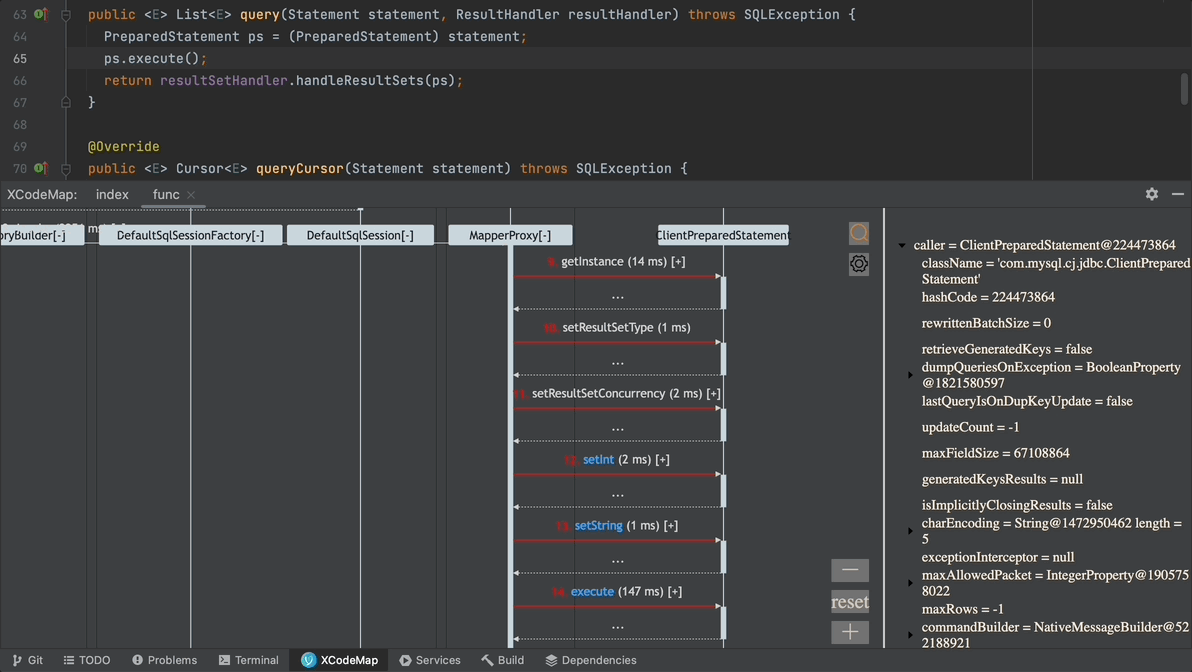Open the Git tool window
The image size is (1192, 672).
coord(28,660)
